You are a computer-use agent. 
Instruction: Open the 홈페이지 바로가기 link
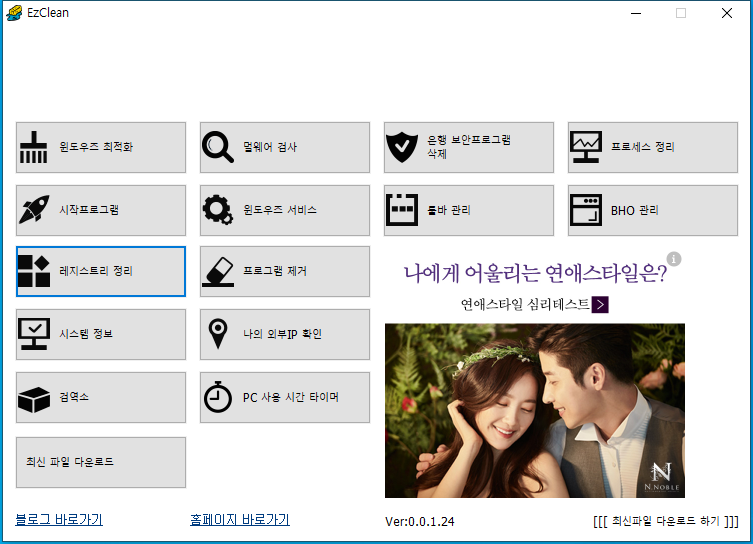tap(240, 520)
